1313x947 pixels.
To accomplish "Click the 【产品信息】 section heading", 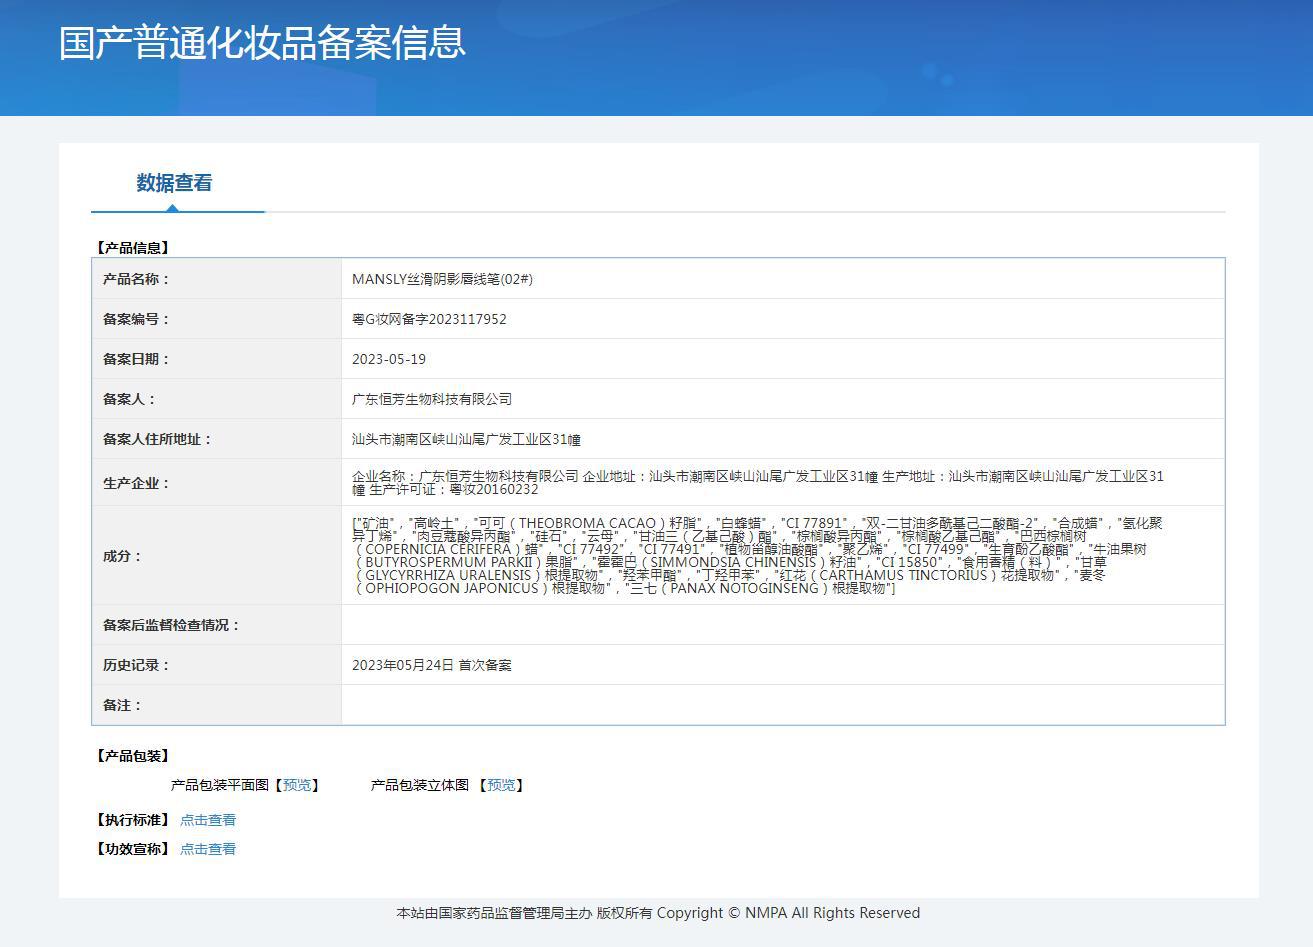I will pos(133,248).
